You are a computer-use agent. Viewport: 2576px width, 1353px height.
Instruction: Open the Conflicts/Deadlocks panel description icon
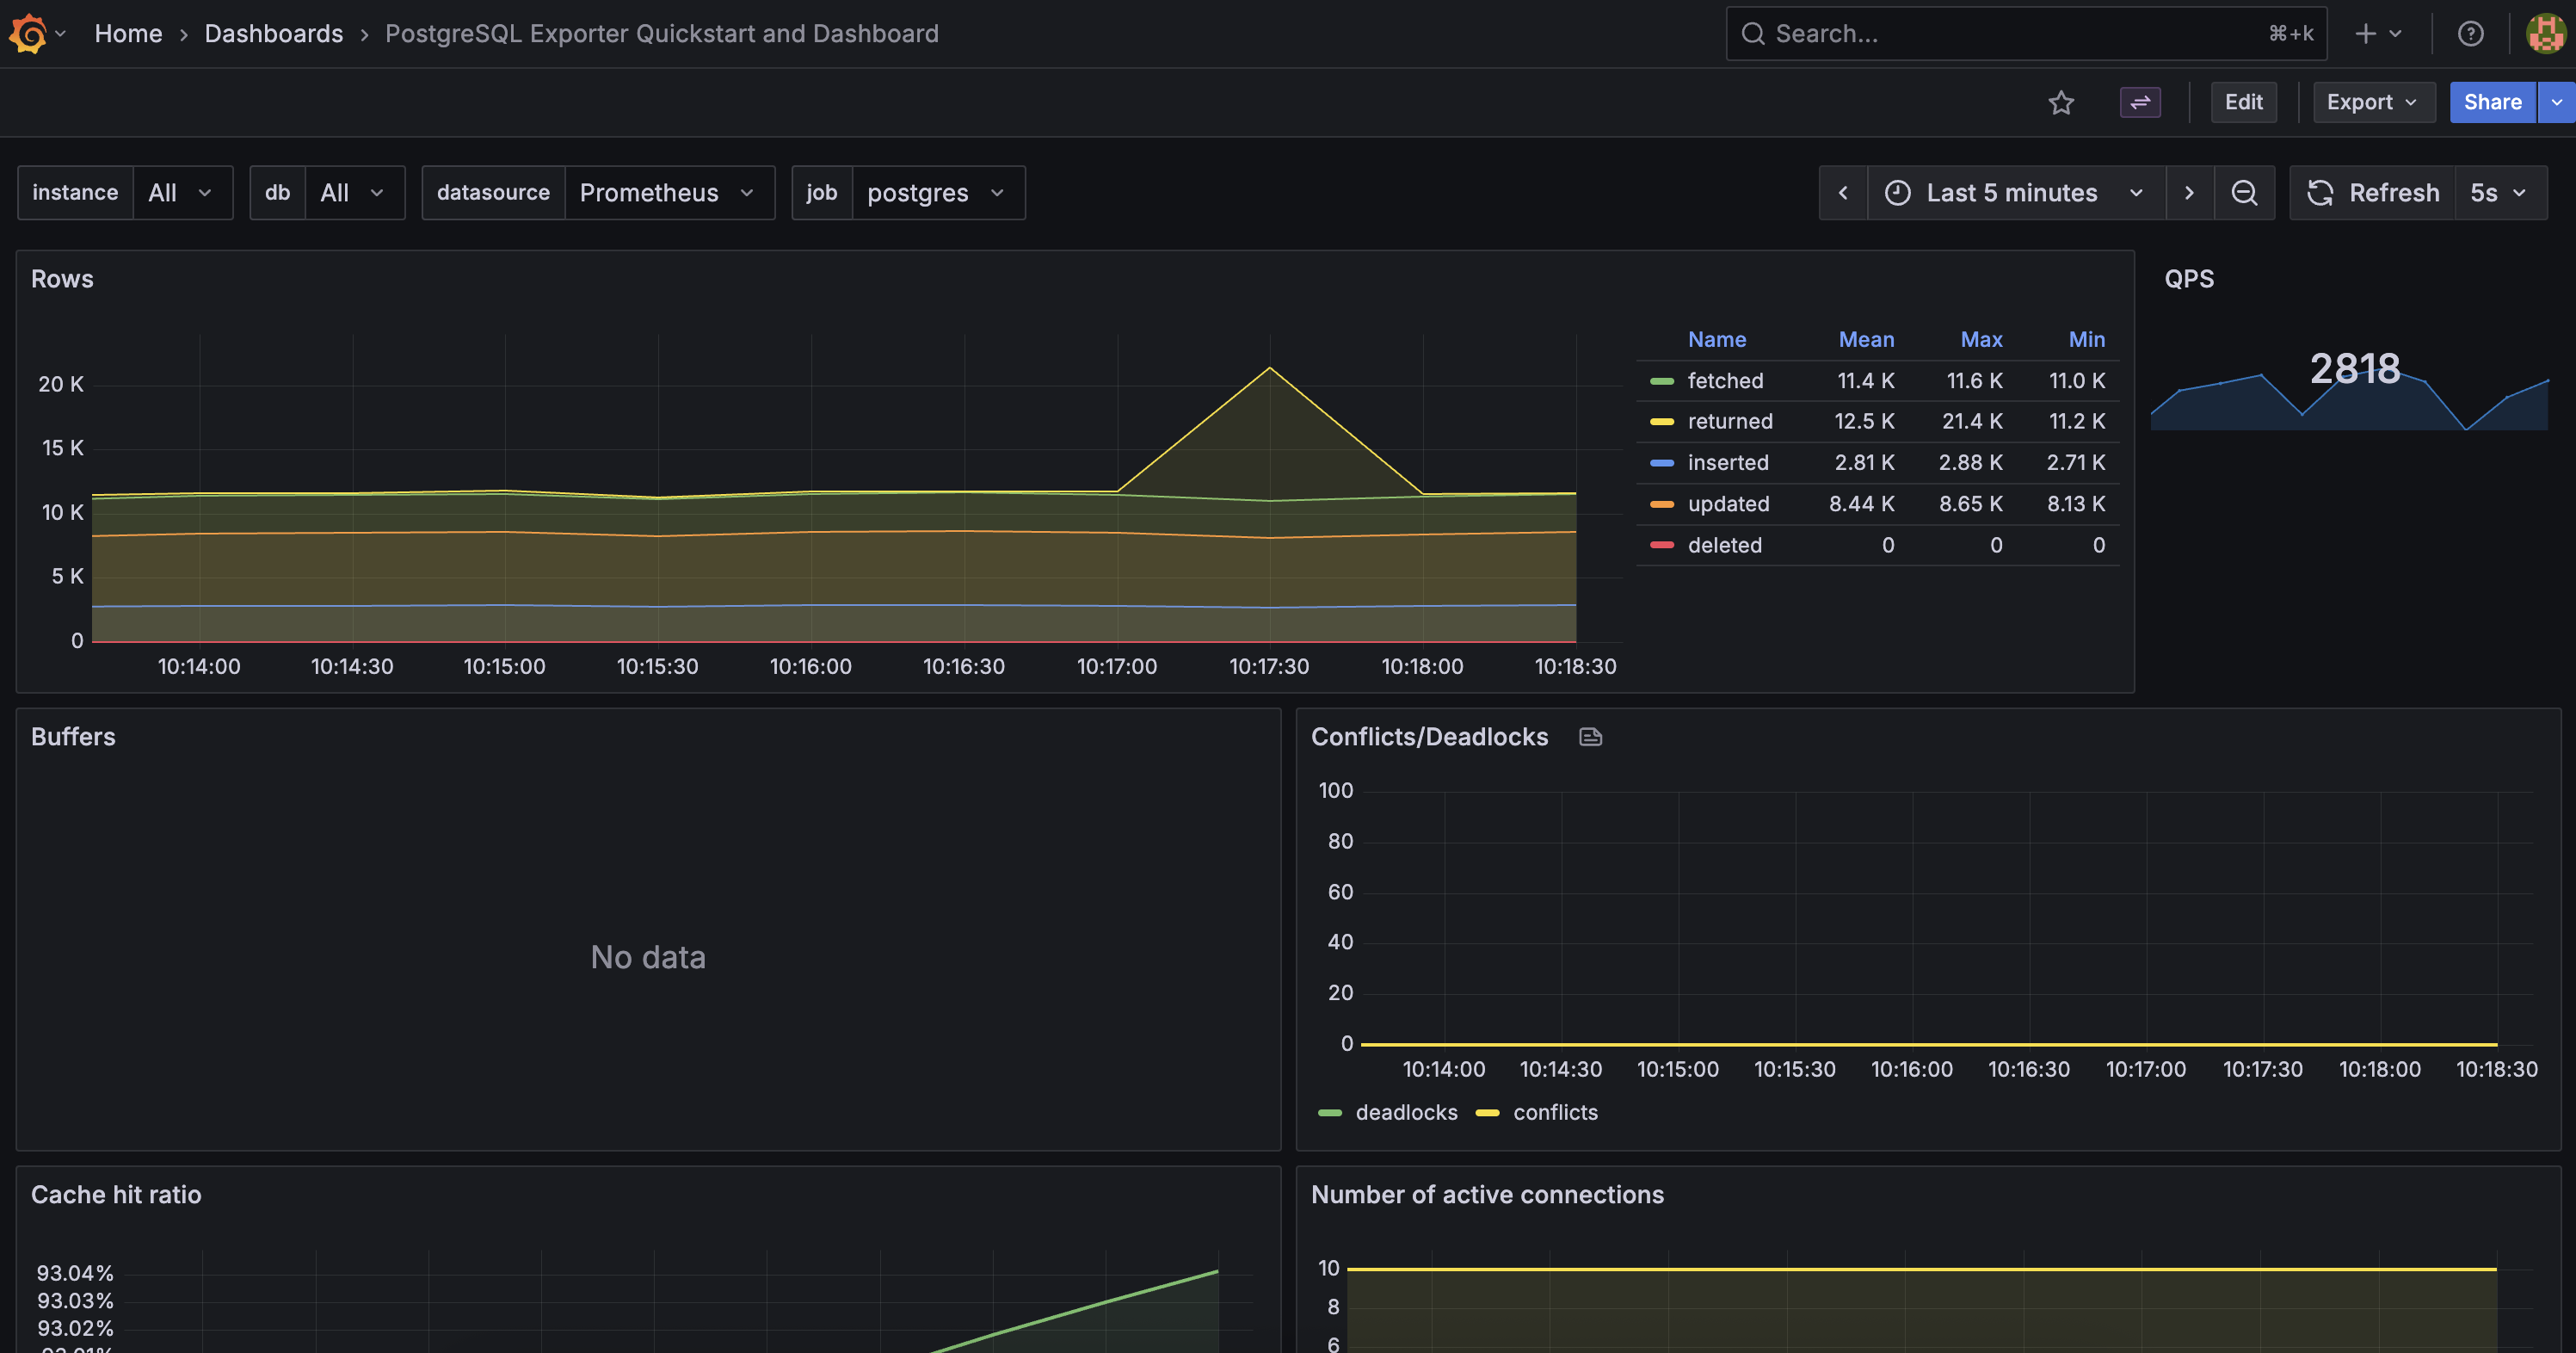coord(1589,737)
